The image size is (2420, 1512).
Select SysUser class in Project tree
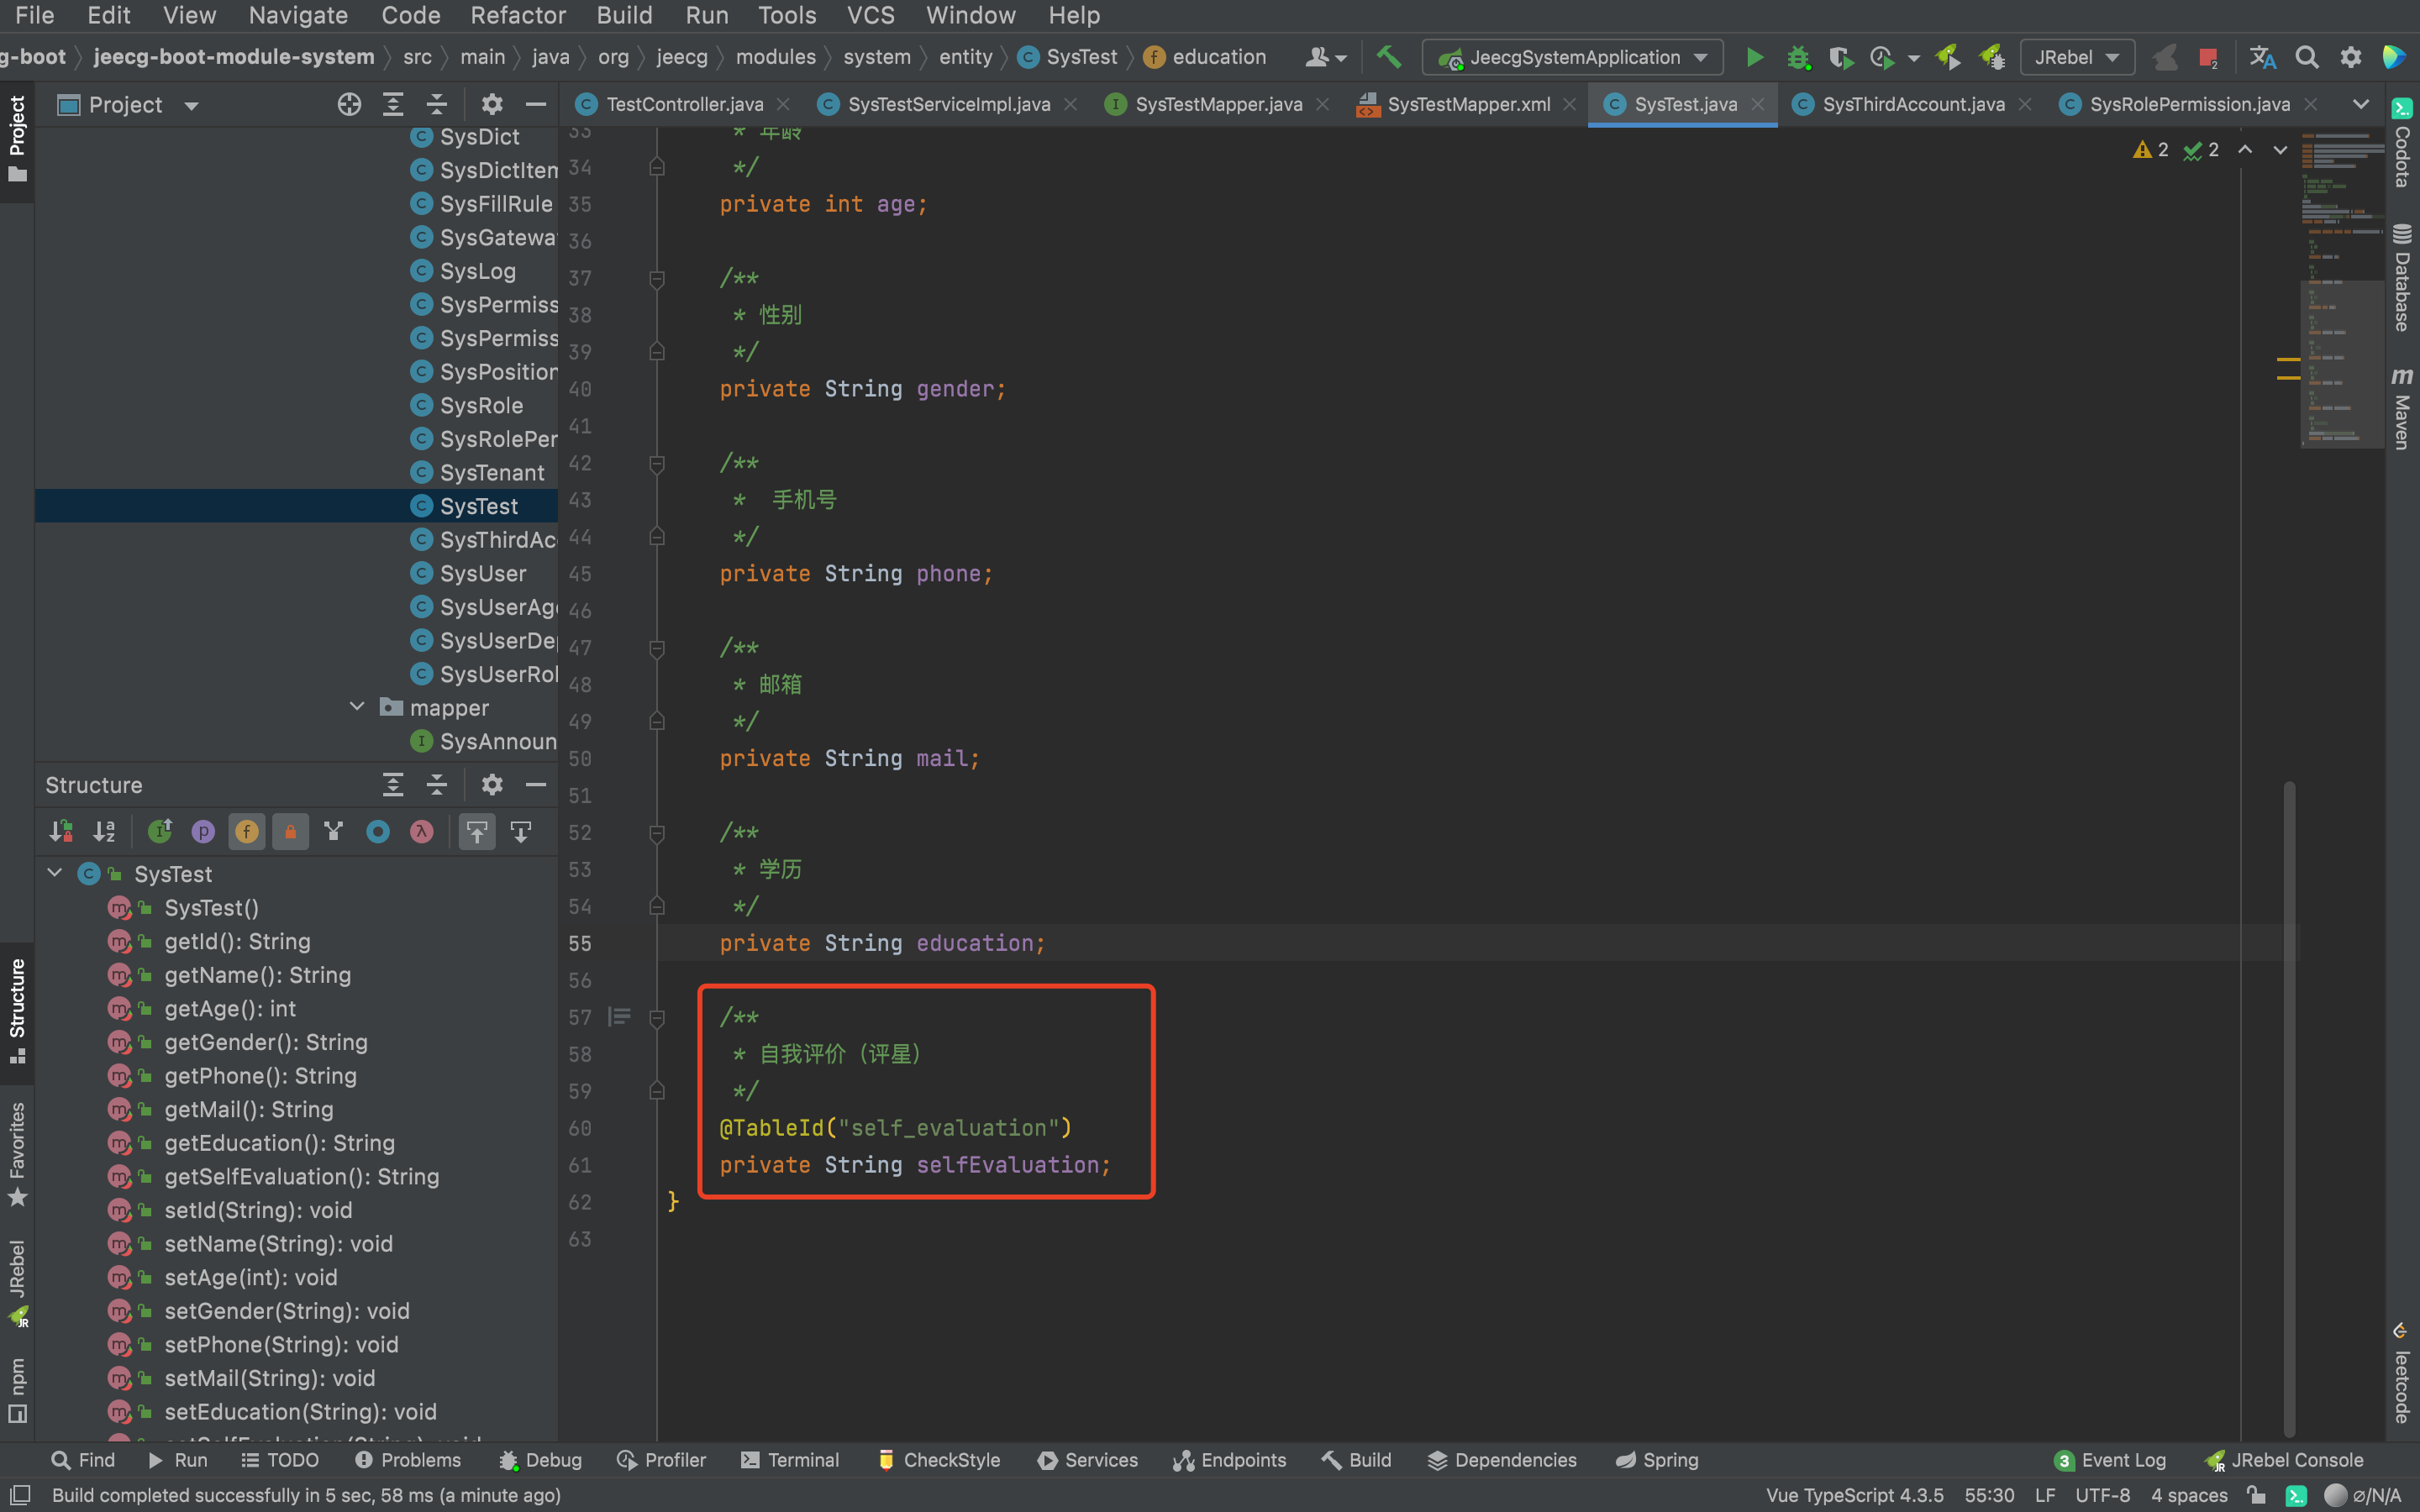[x=483, y=573]
